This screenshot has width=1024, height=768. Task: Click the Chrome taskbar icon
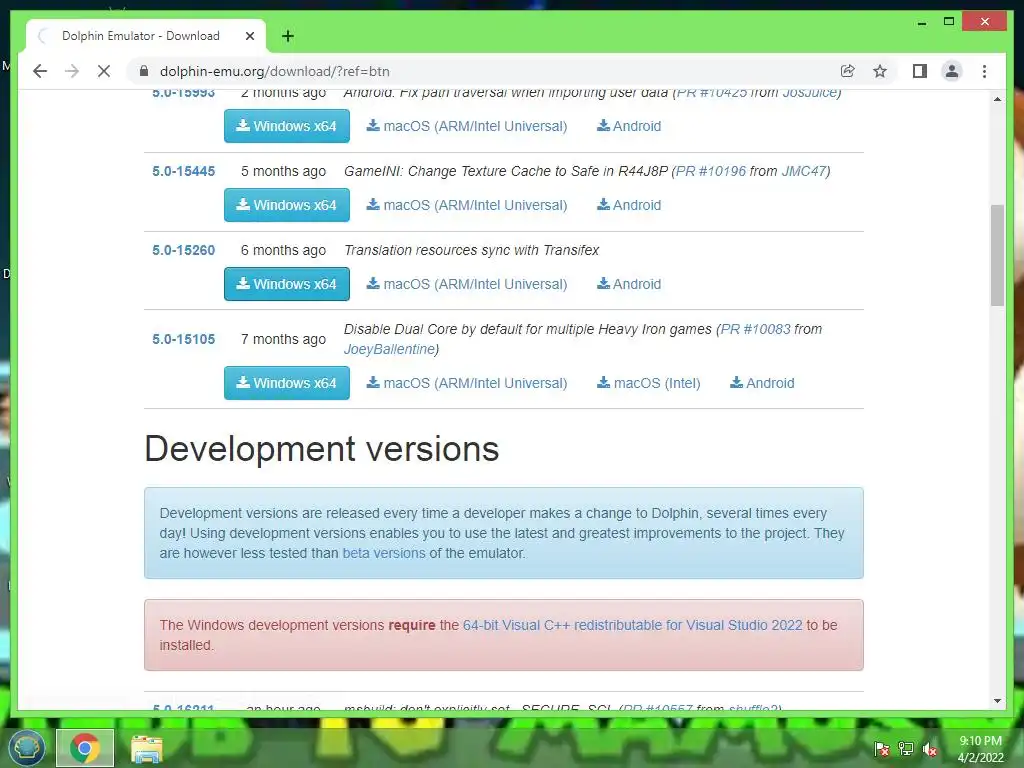pos(85,748)
